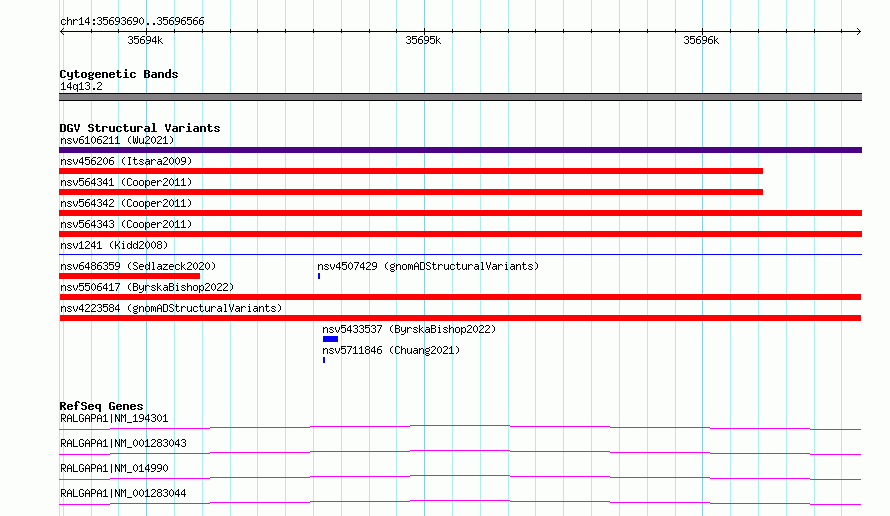Click the small blue nsv5711846 marker

[324, 360]
